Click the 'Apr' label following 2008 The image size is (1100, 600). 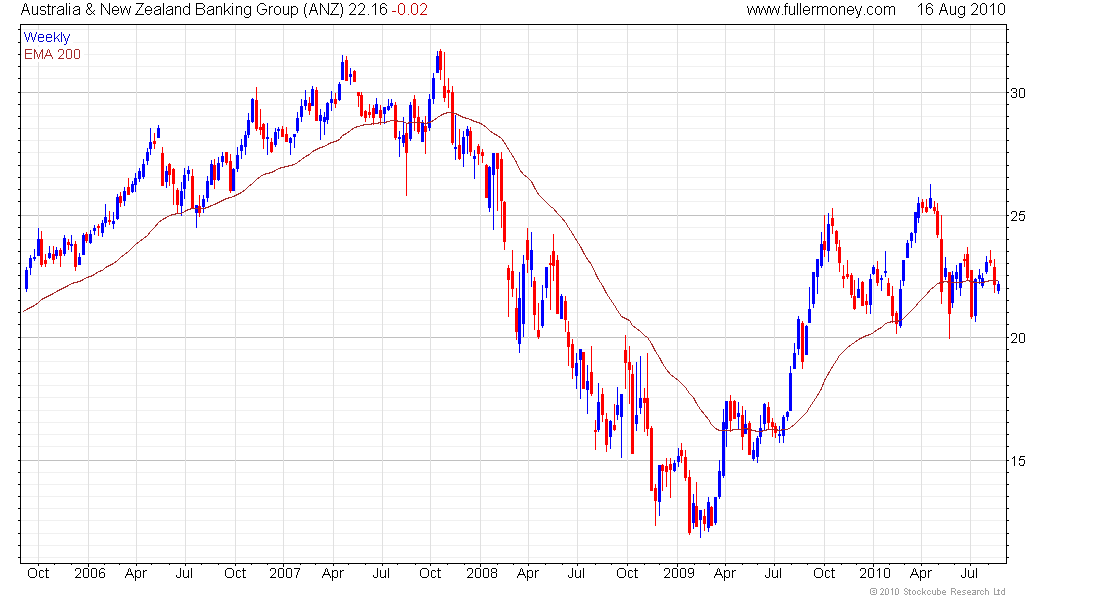click(528, 573)
